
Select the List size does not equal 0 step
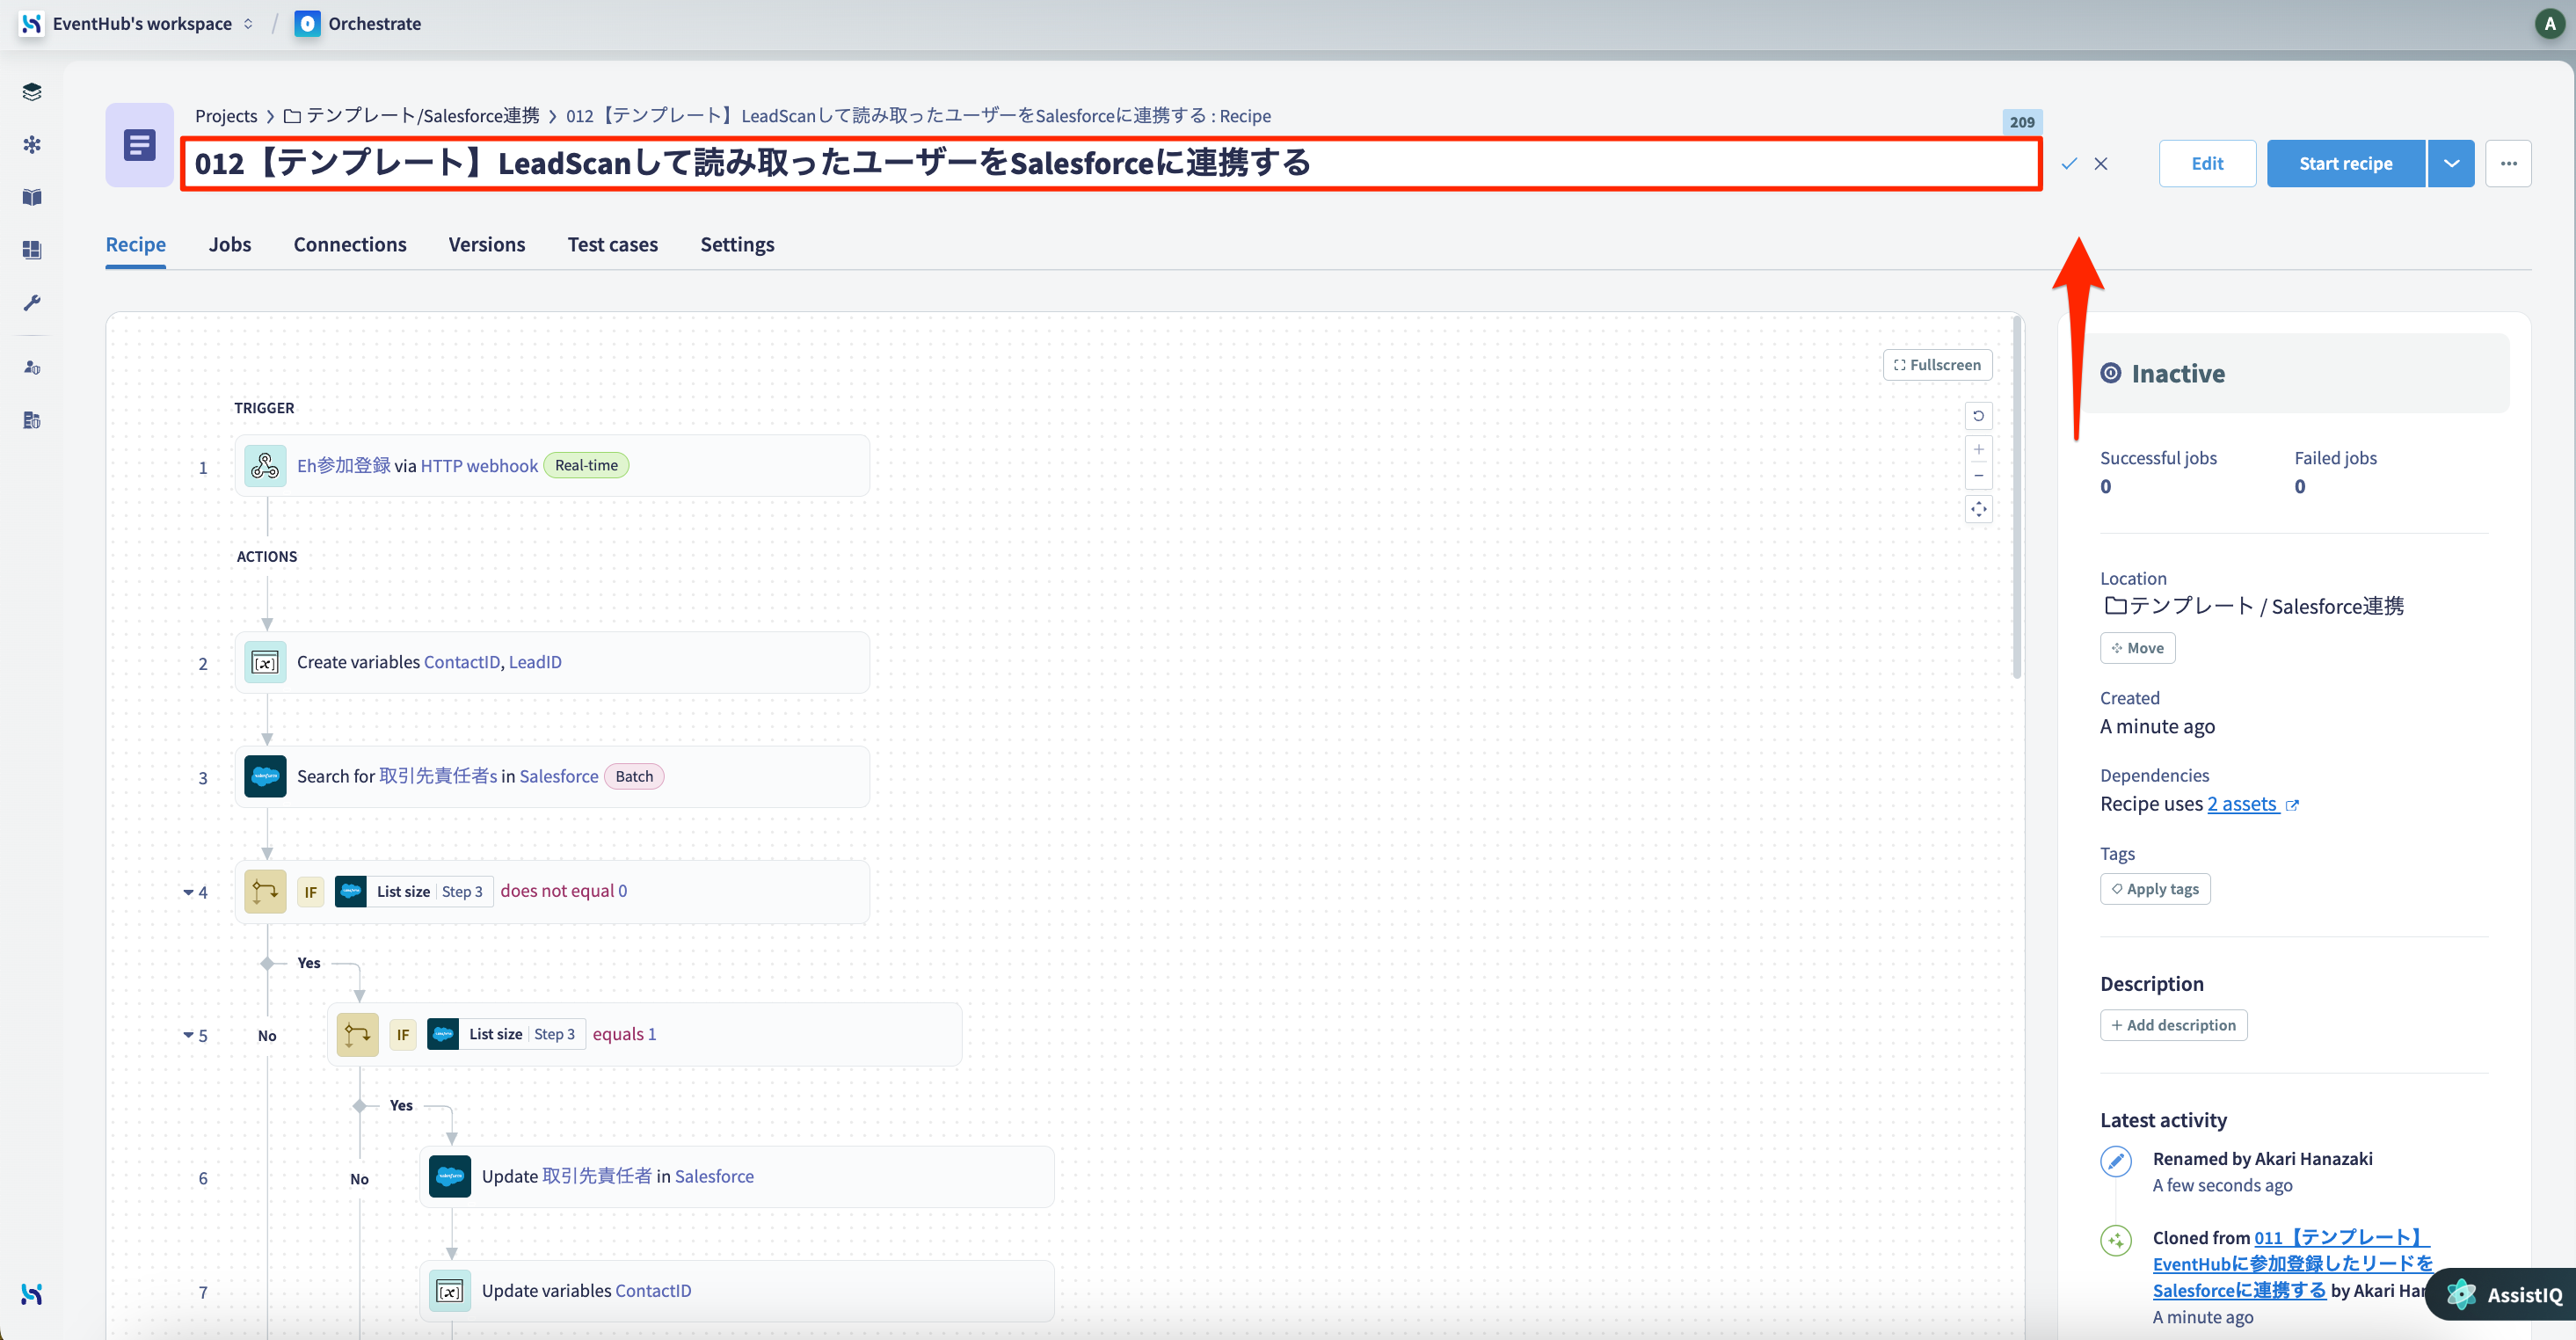click(x=552, y=891)
